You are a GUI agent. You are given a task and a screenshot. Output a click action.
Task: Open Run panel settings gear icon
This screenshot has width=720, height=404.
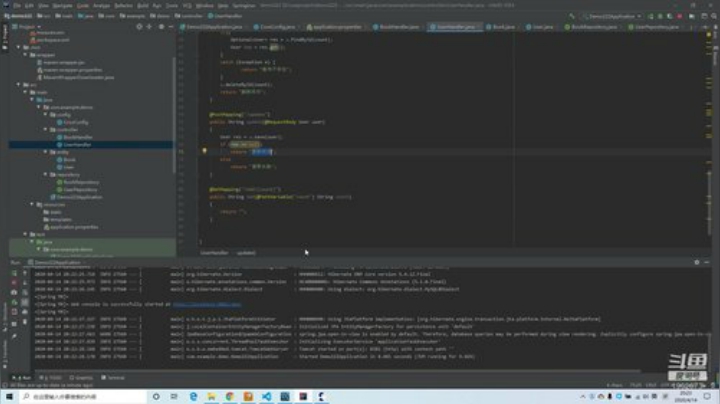697,262
